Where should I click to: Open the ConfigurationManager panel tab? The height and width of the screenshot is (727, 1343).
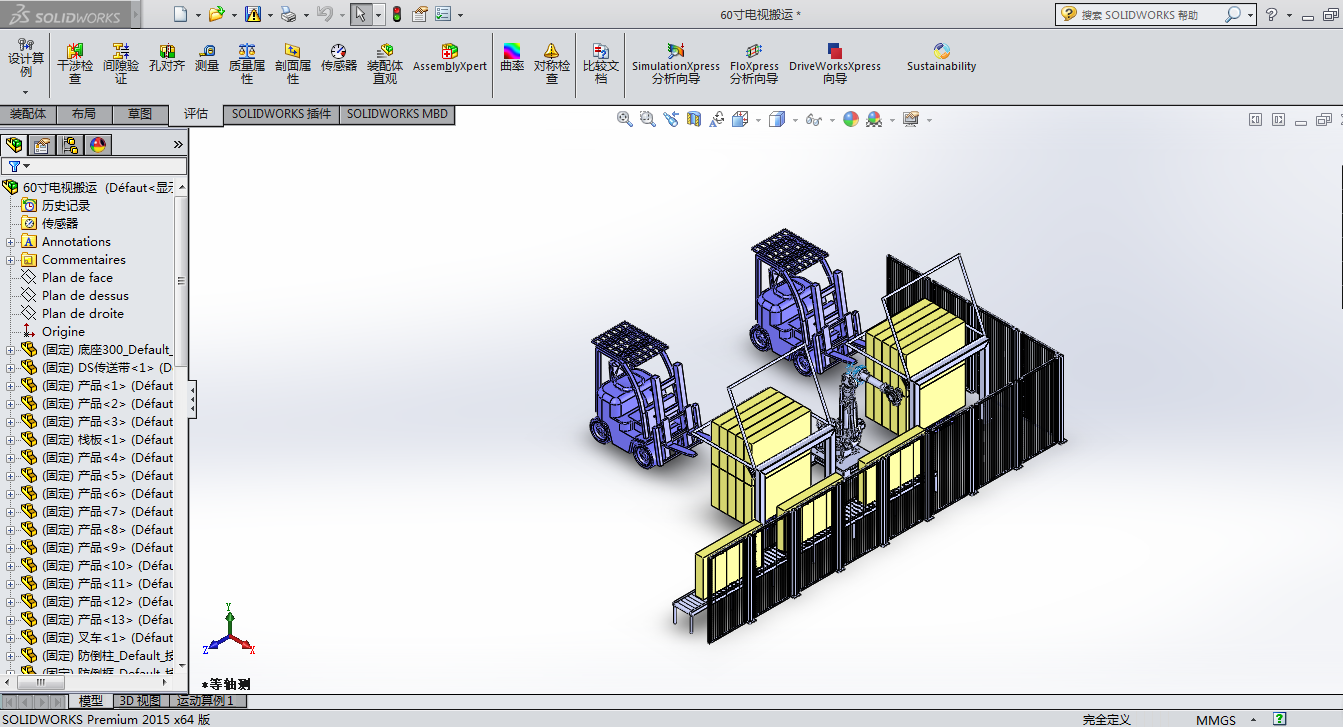click(x=69, y=145)
